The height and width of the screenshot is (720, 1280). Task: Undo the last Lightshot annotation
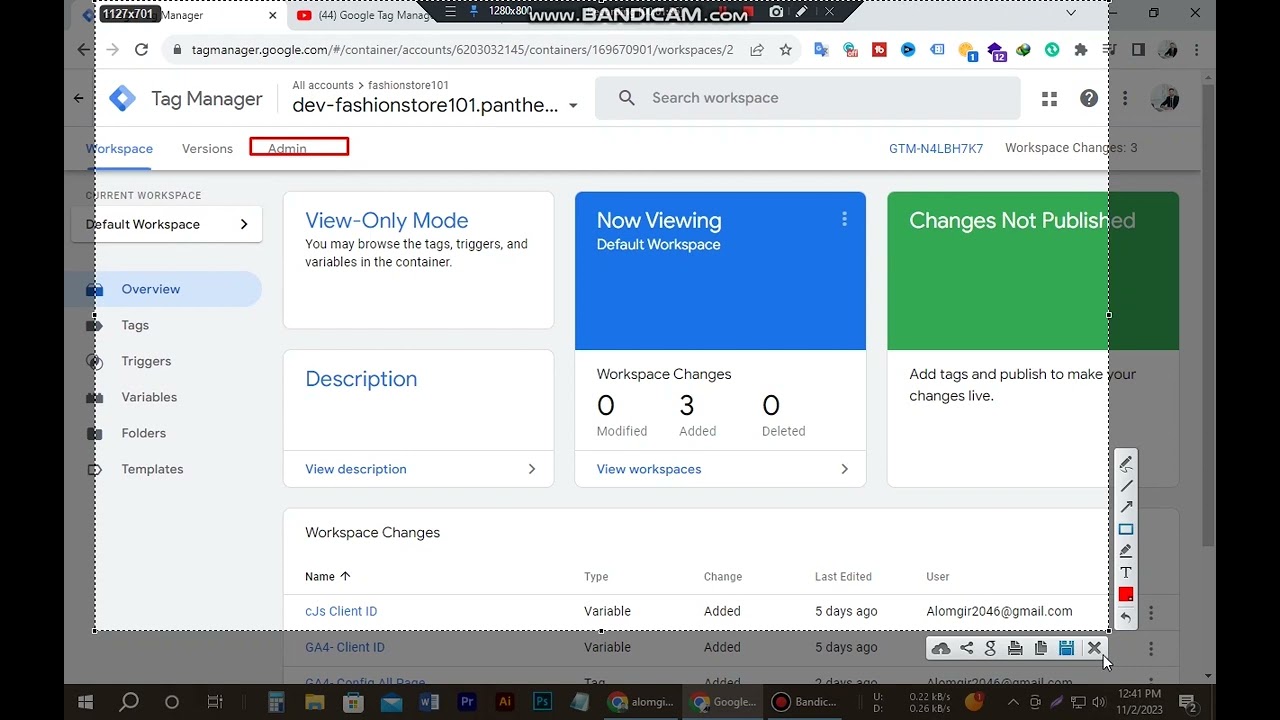pos(1126,617)
